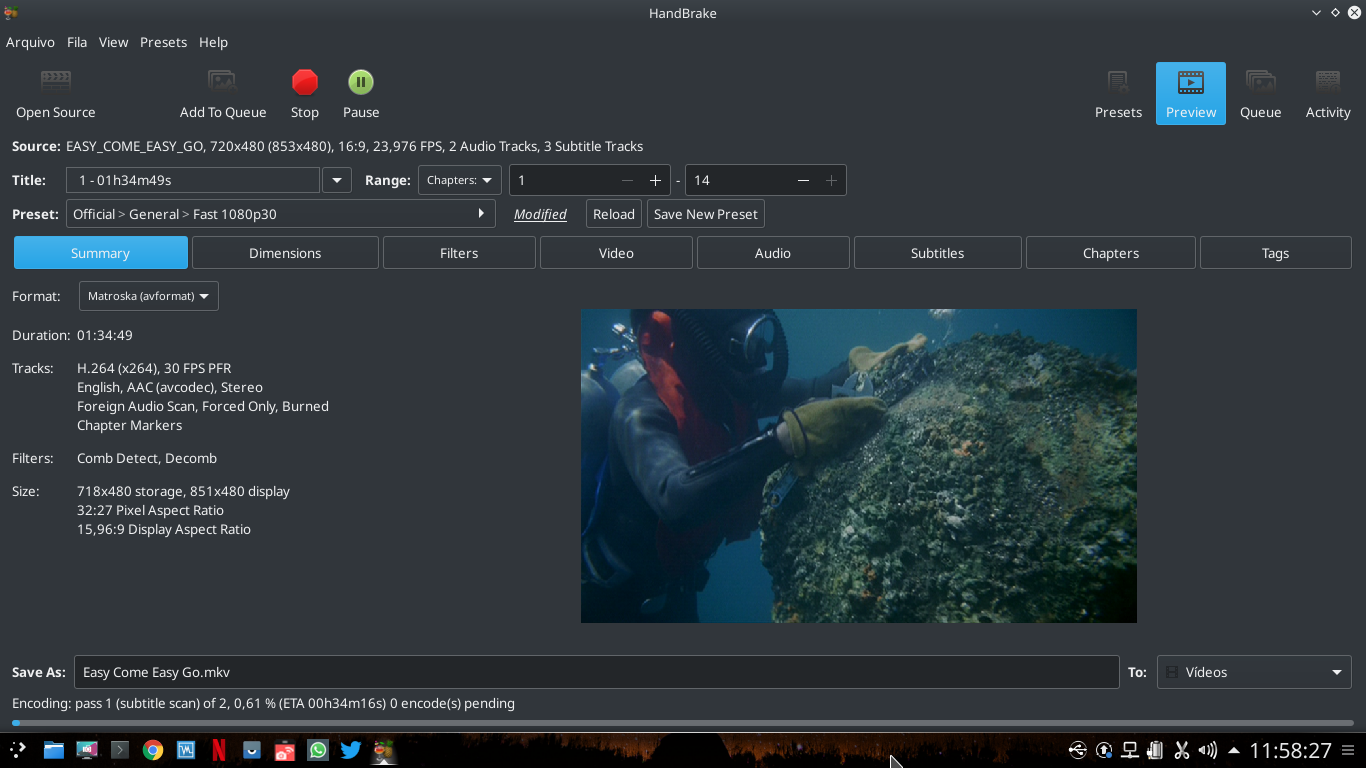1366x768 pixels.
Task: Pause the encoding job
Action: (x=361, y=94)
